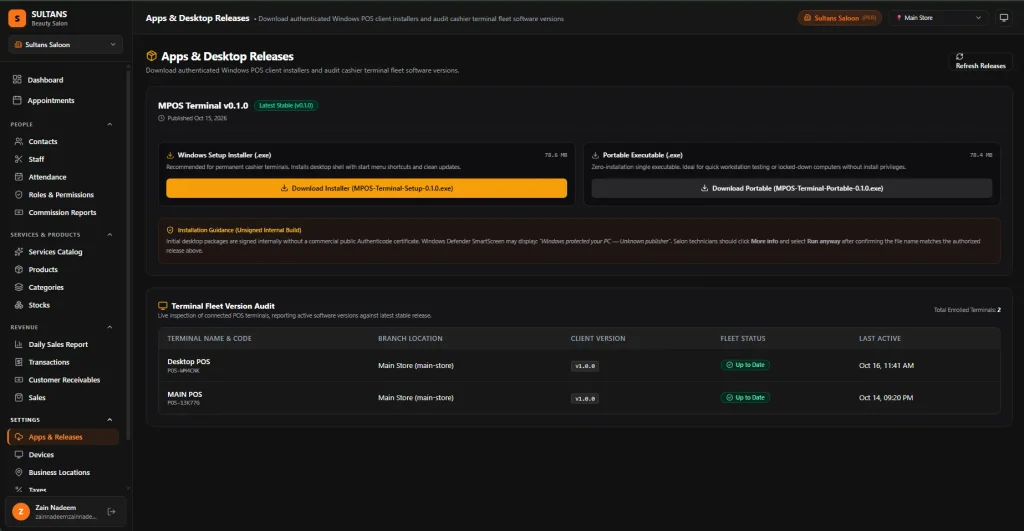The width and height of the screenshot is (1024, 531).
Task: Click the Roles & Permissions shield icon
Action: click(18, 195)
